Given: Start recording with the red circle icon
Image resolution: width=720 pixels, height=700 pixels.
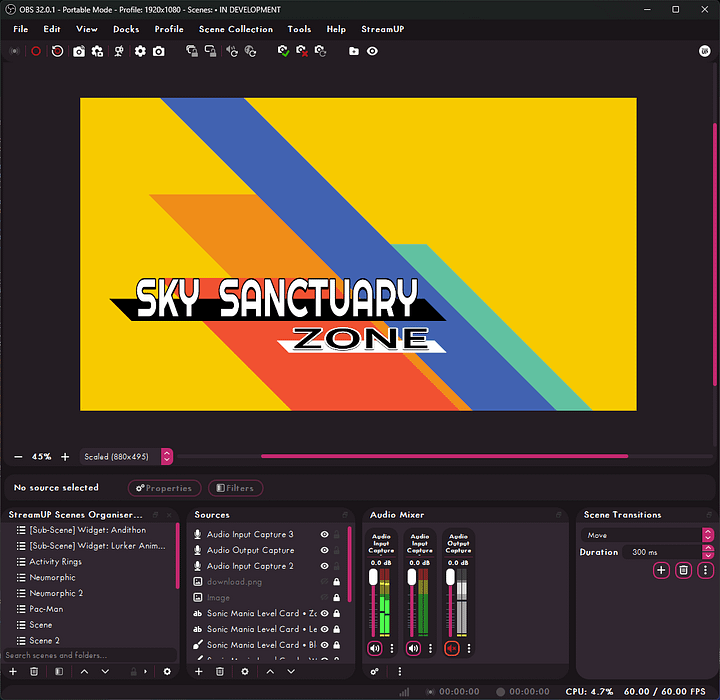Looking at the screenshot, I should coord(36,51).
